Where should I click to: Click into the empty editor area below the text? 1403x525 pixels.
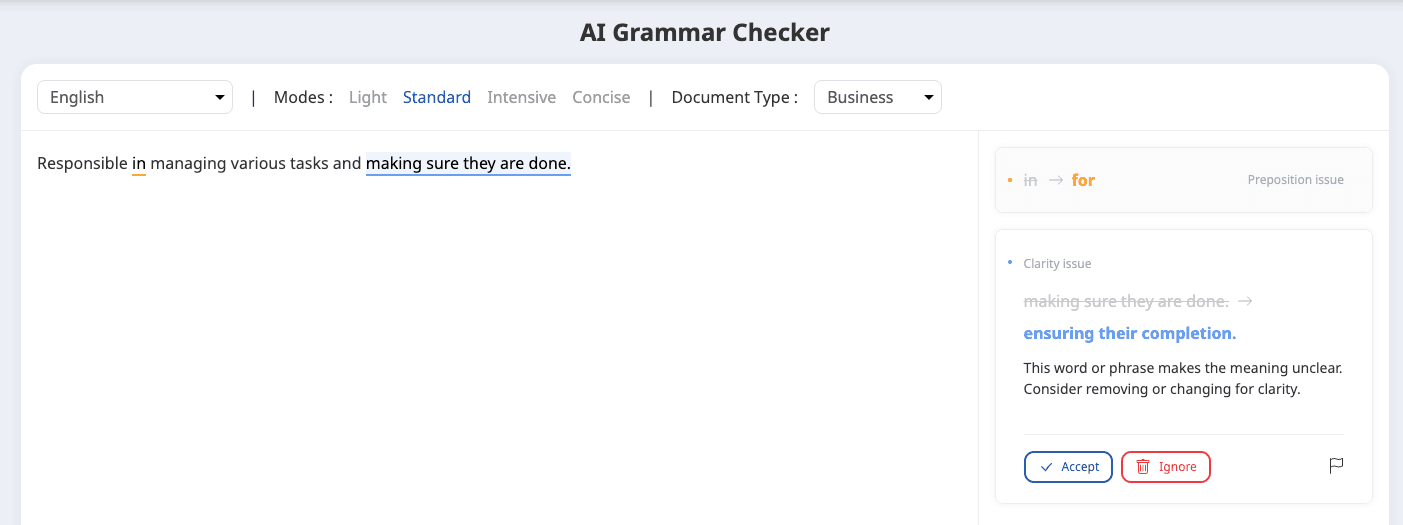498,350
